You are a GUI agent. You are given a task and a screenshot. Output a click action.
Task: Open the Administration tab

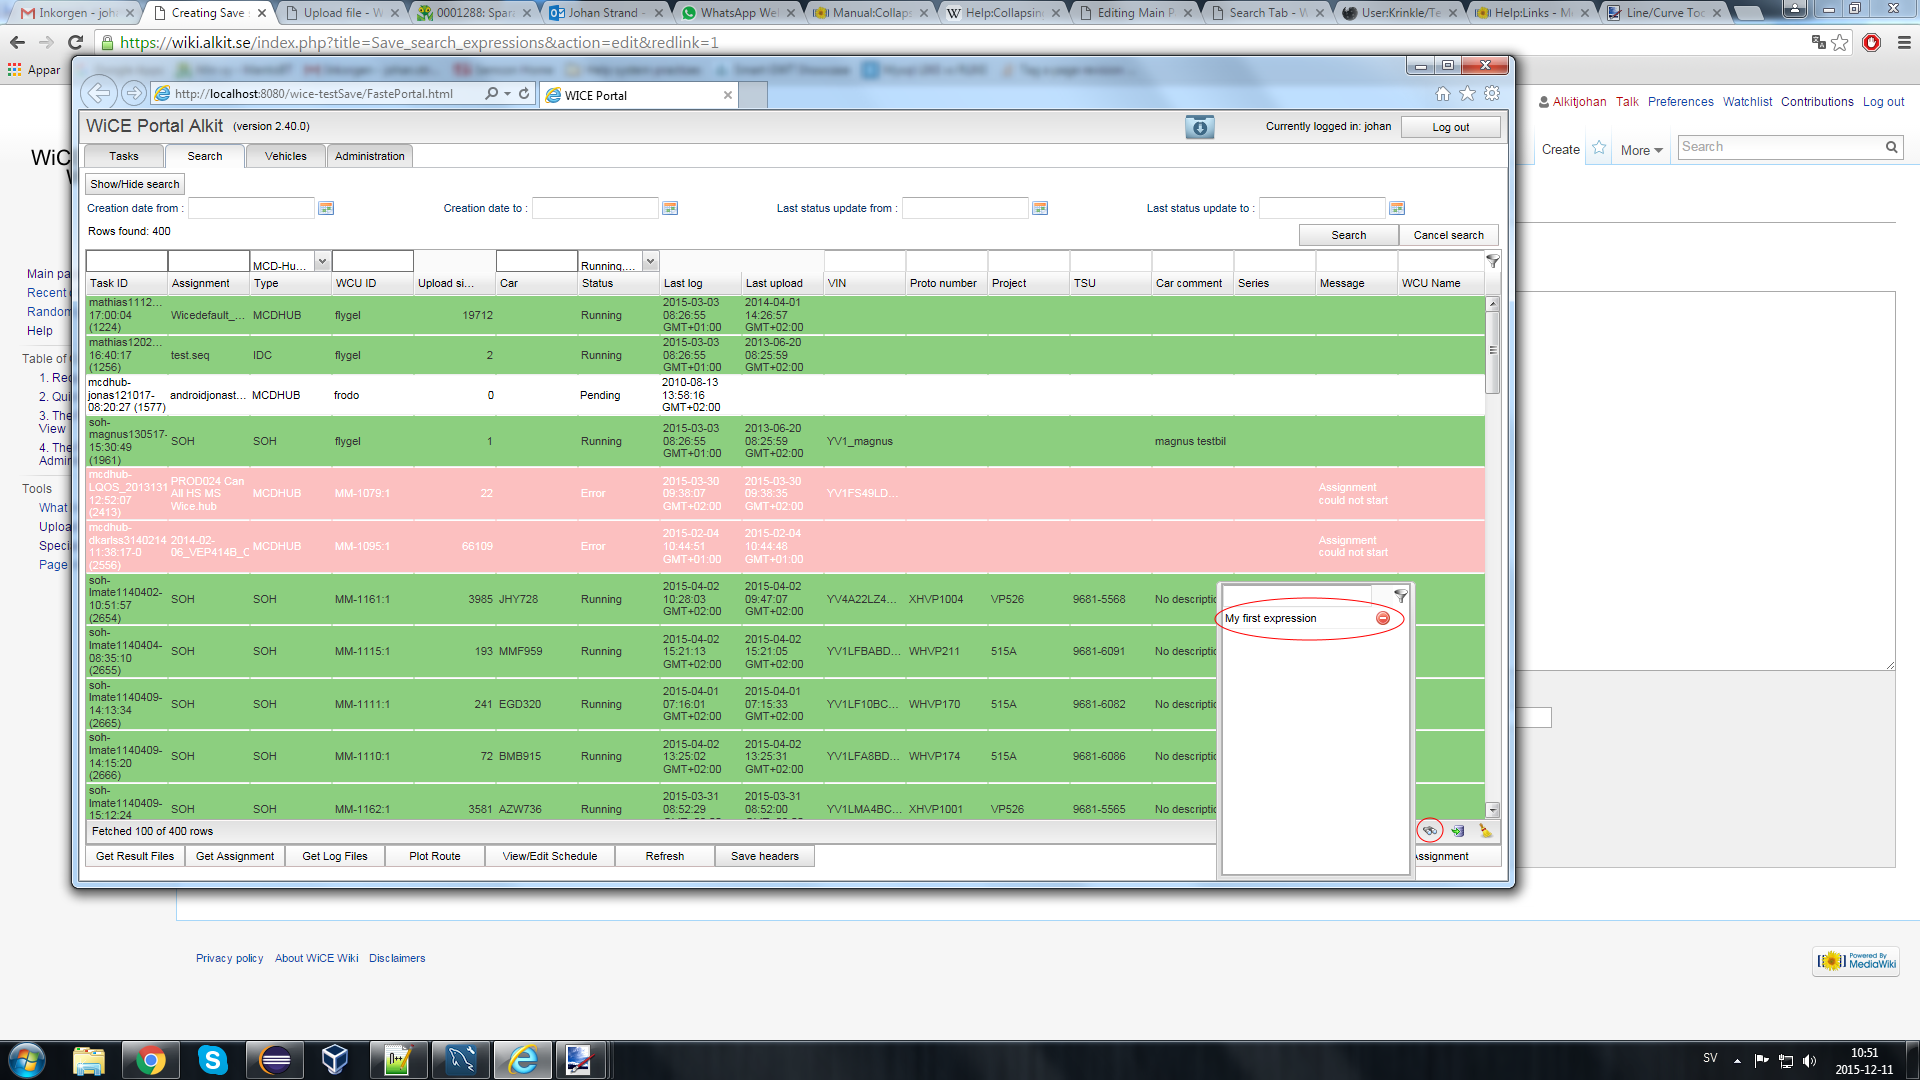click(x=369, y=156)
